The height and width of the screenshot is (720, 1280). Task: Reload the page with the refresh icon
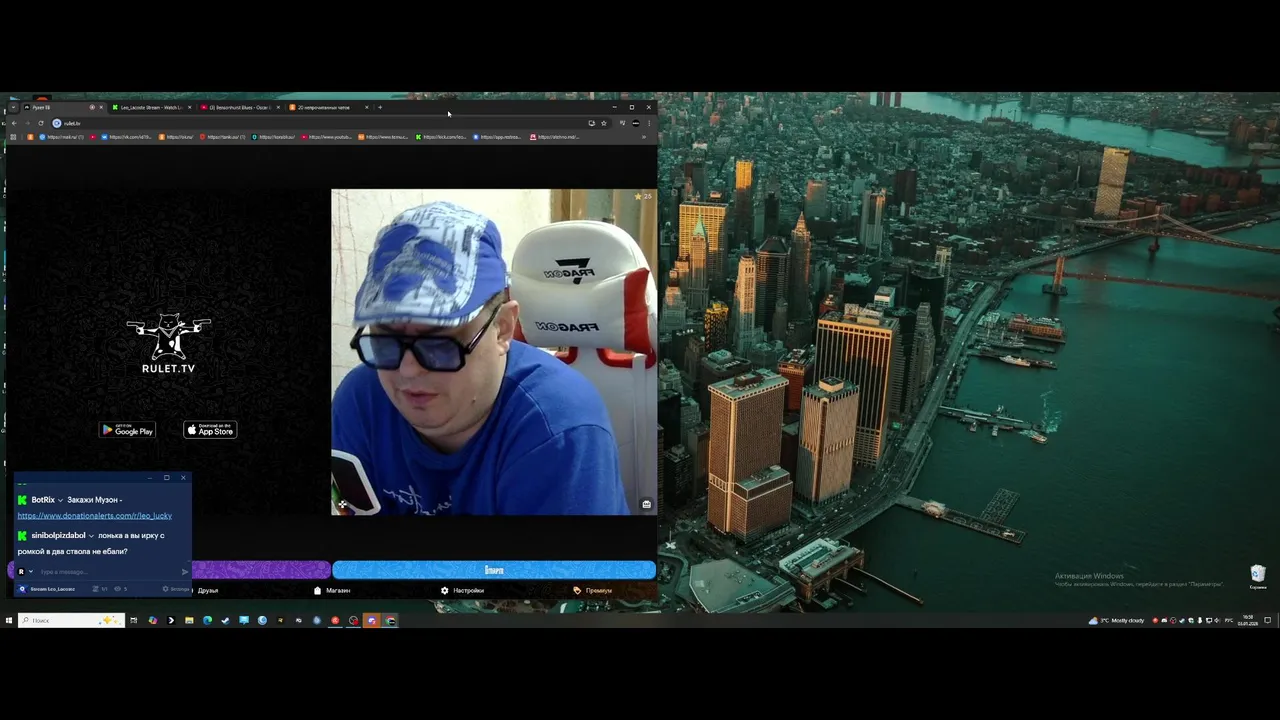[41, 123]
